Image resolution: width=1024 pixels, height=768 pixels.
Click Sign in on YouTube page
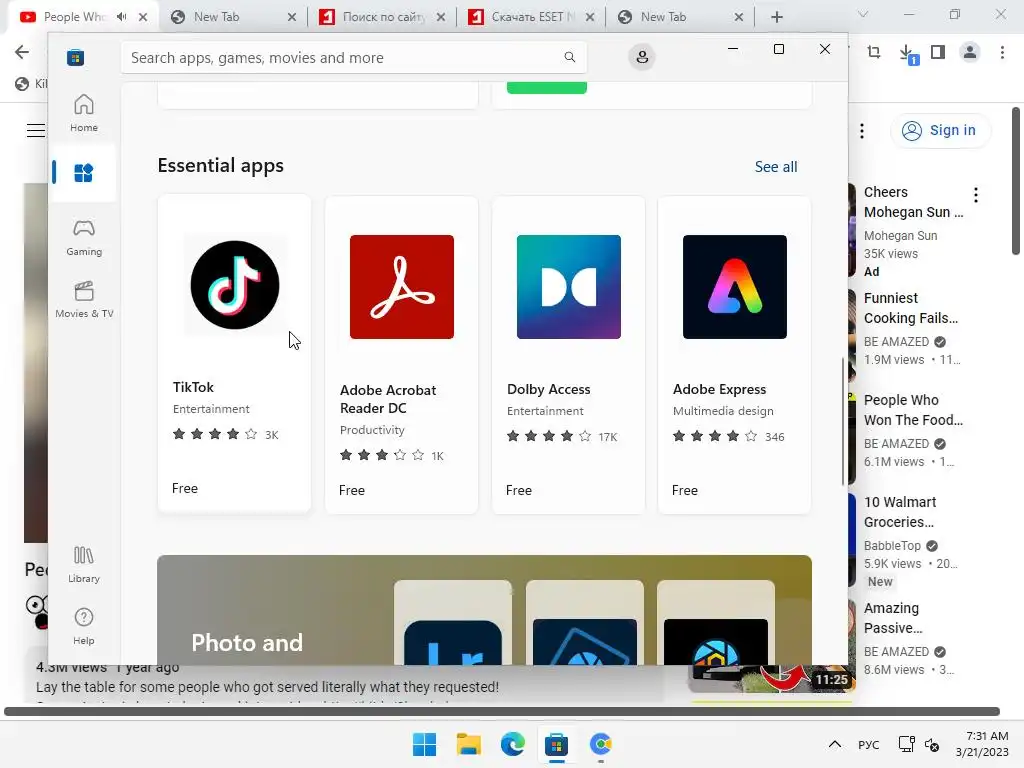tap(940, 131)
